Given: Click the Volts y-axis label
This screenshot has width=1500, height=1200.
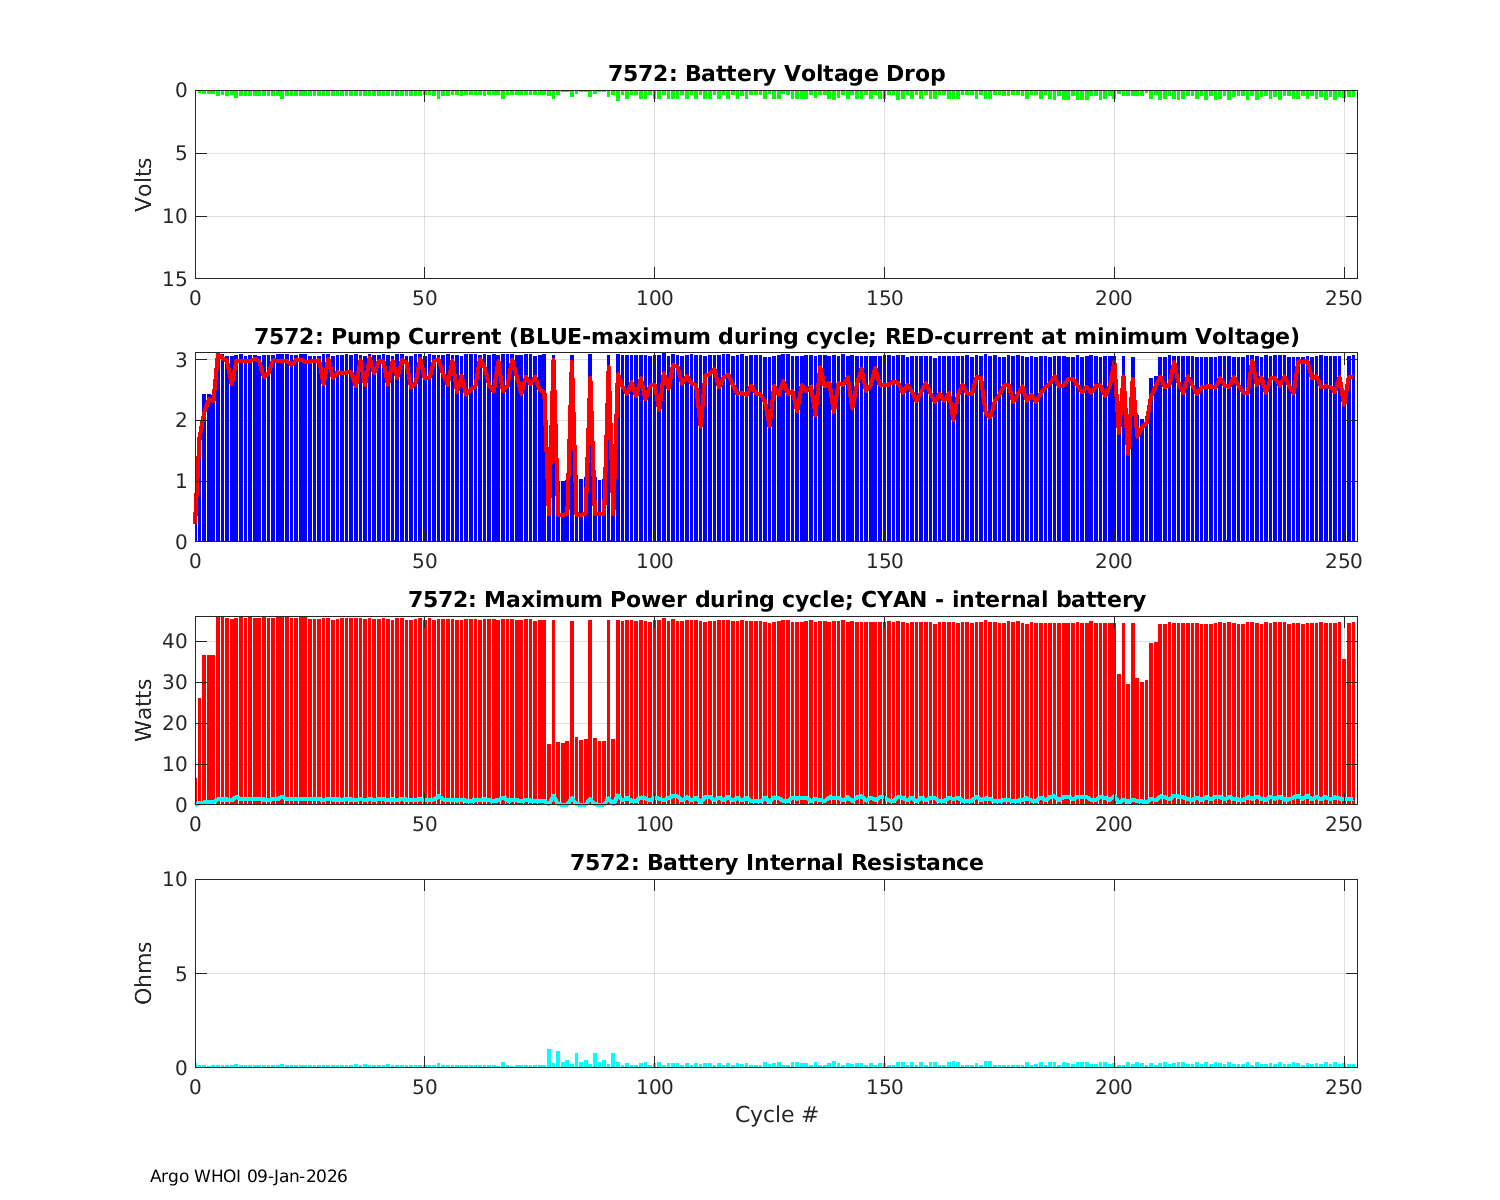Looking at the screenshot, I should pos(144,184).
